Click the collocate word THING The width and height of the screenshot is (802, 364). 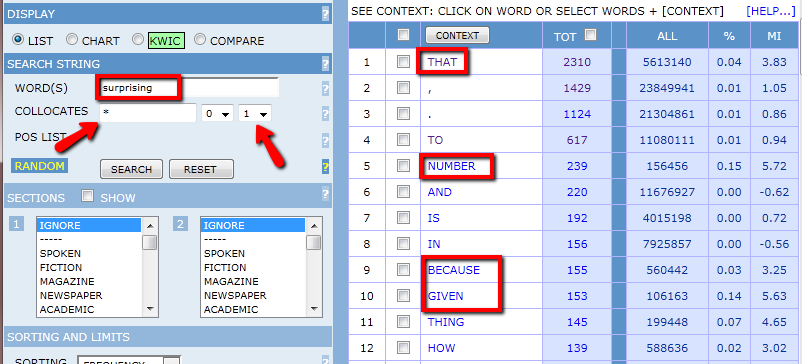click(446, 322)
